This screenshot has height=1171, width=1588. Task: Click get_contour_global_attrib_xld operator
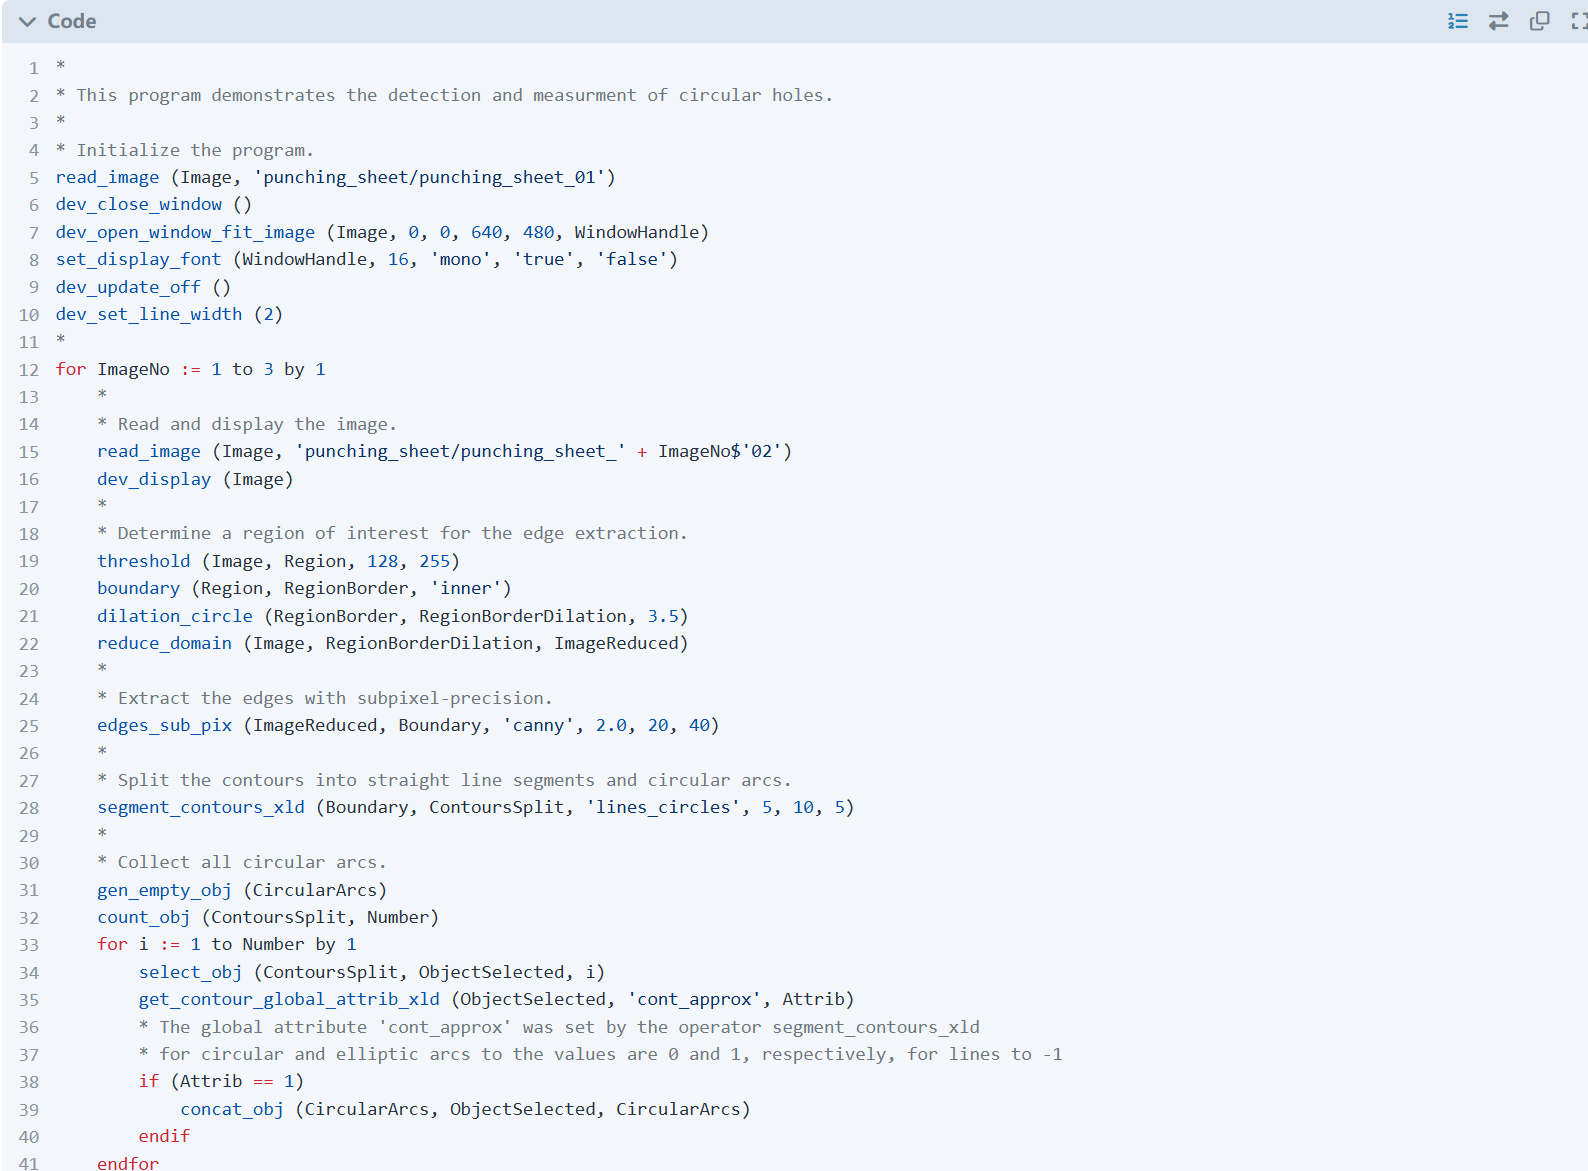click(x=289, y=999)
